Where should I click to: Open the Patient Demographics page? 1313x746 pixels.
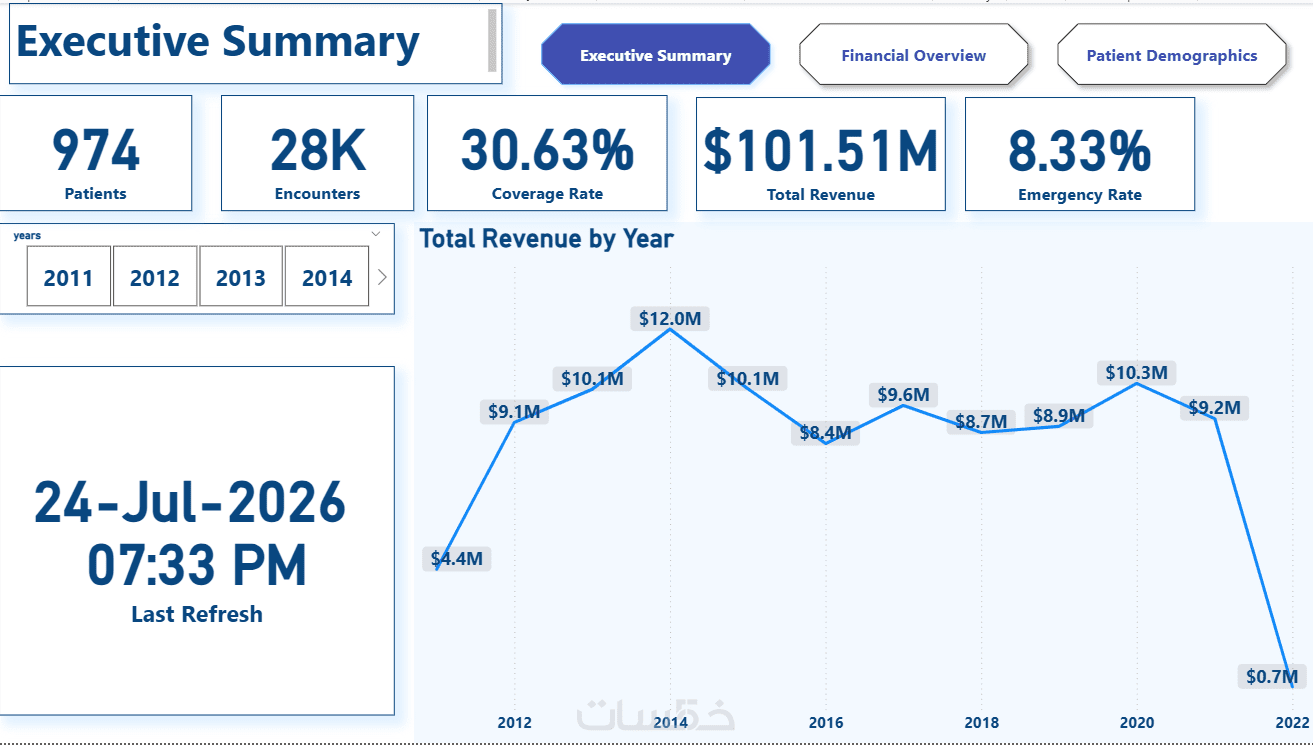[x=1172, y=56]
